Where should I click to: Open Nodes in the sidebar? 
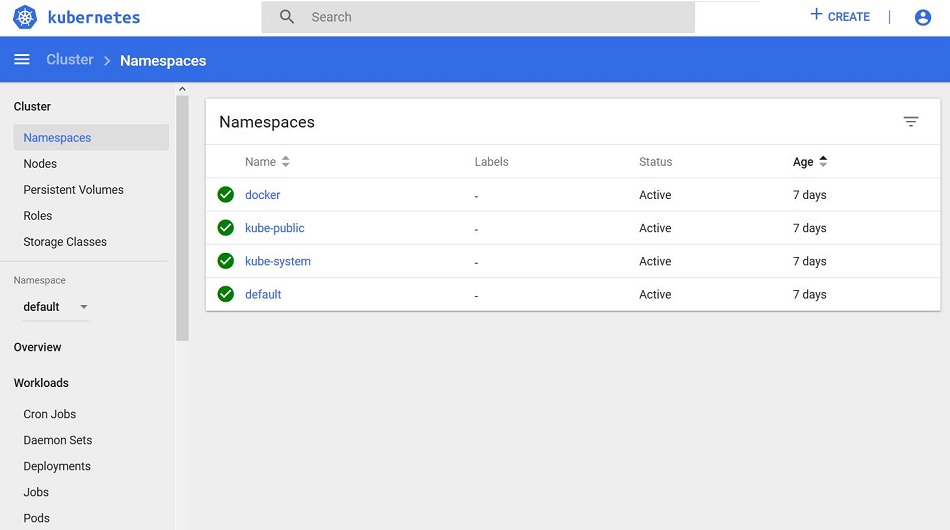[40, 164]
